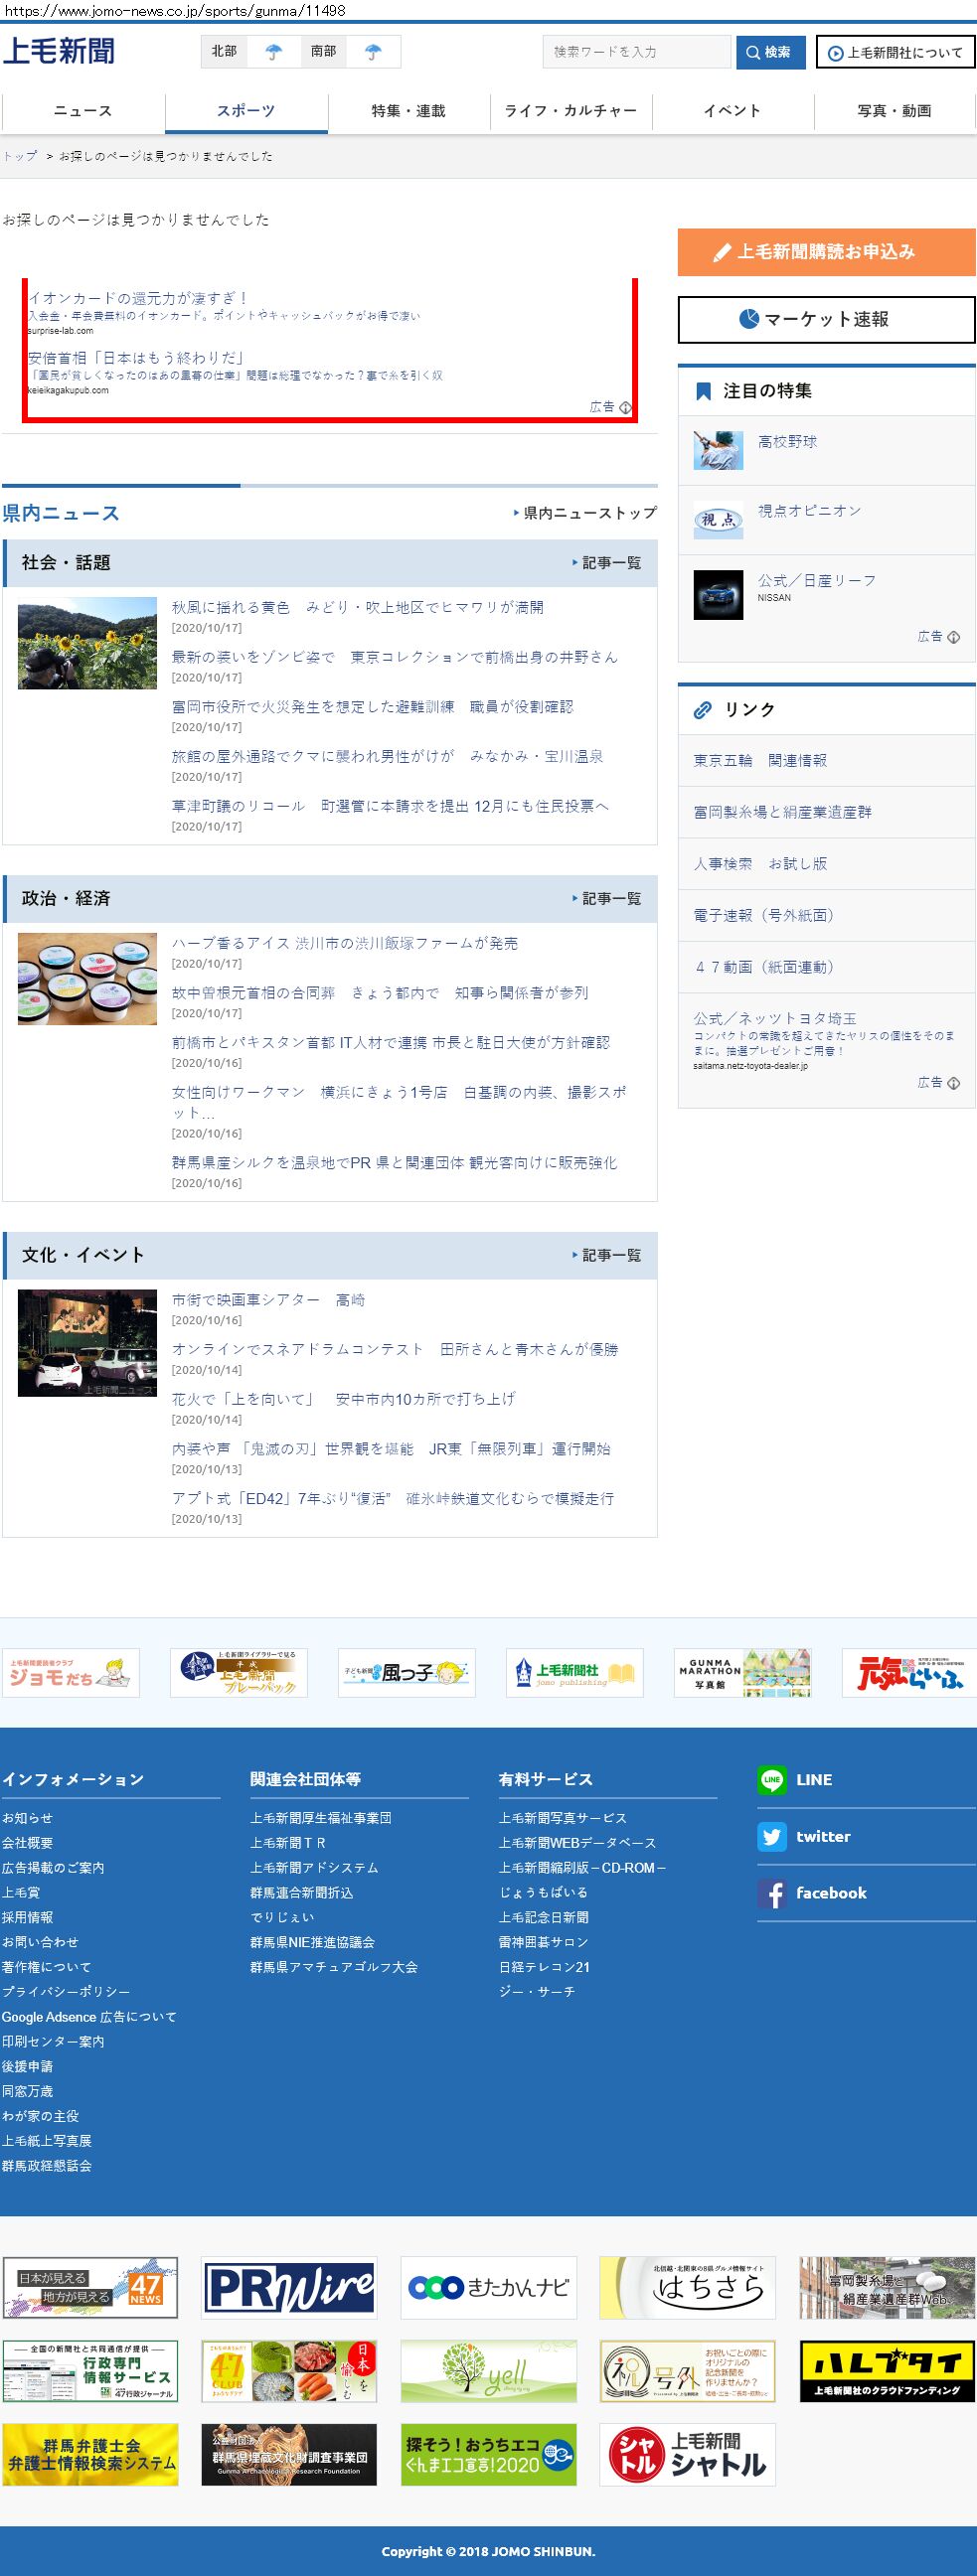Click the northern area umbrella weather icon
Viewport: 977px width, 2576px height.
(273, 52)
